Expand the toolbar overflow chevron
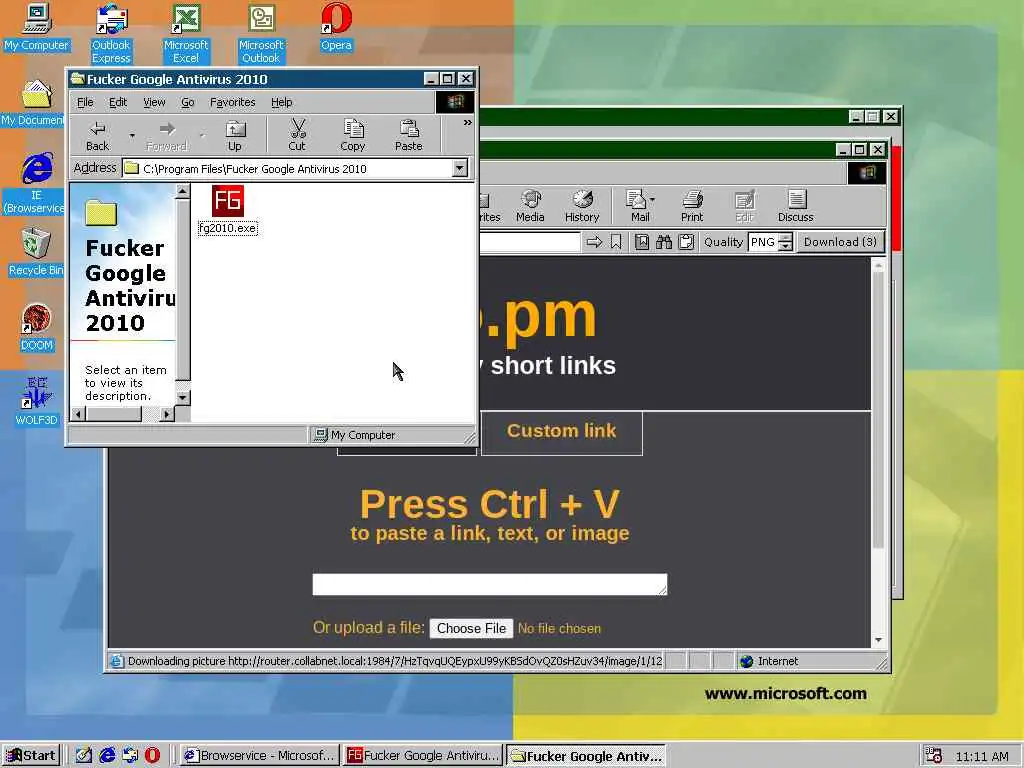1024x768 pixels. coord(468,123)
